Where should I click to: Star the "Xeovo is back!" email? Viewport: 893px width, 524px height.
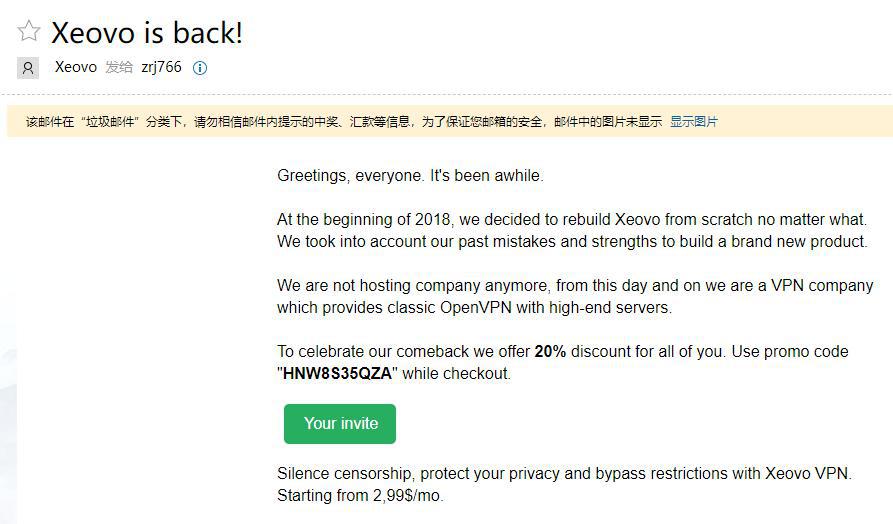pos(29,32)
